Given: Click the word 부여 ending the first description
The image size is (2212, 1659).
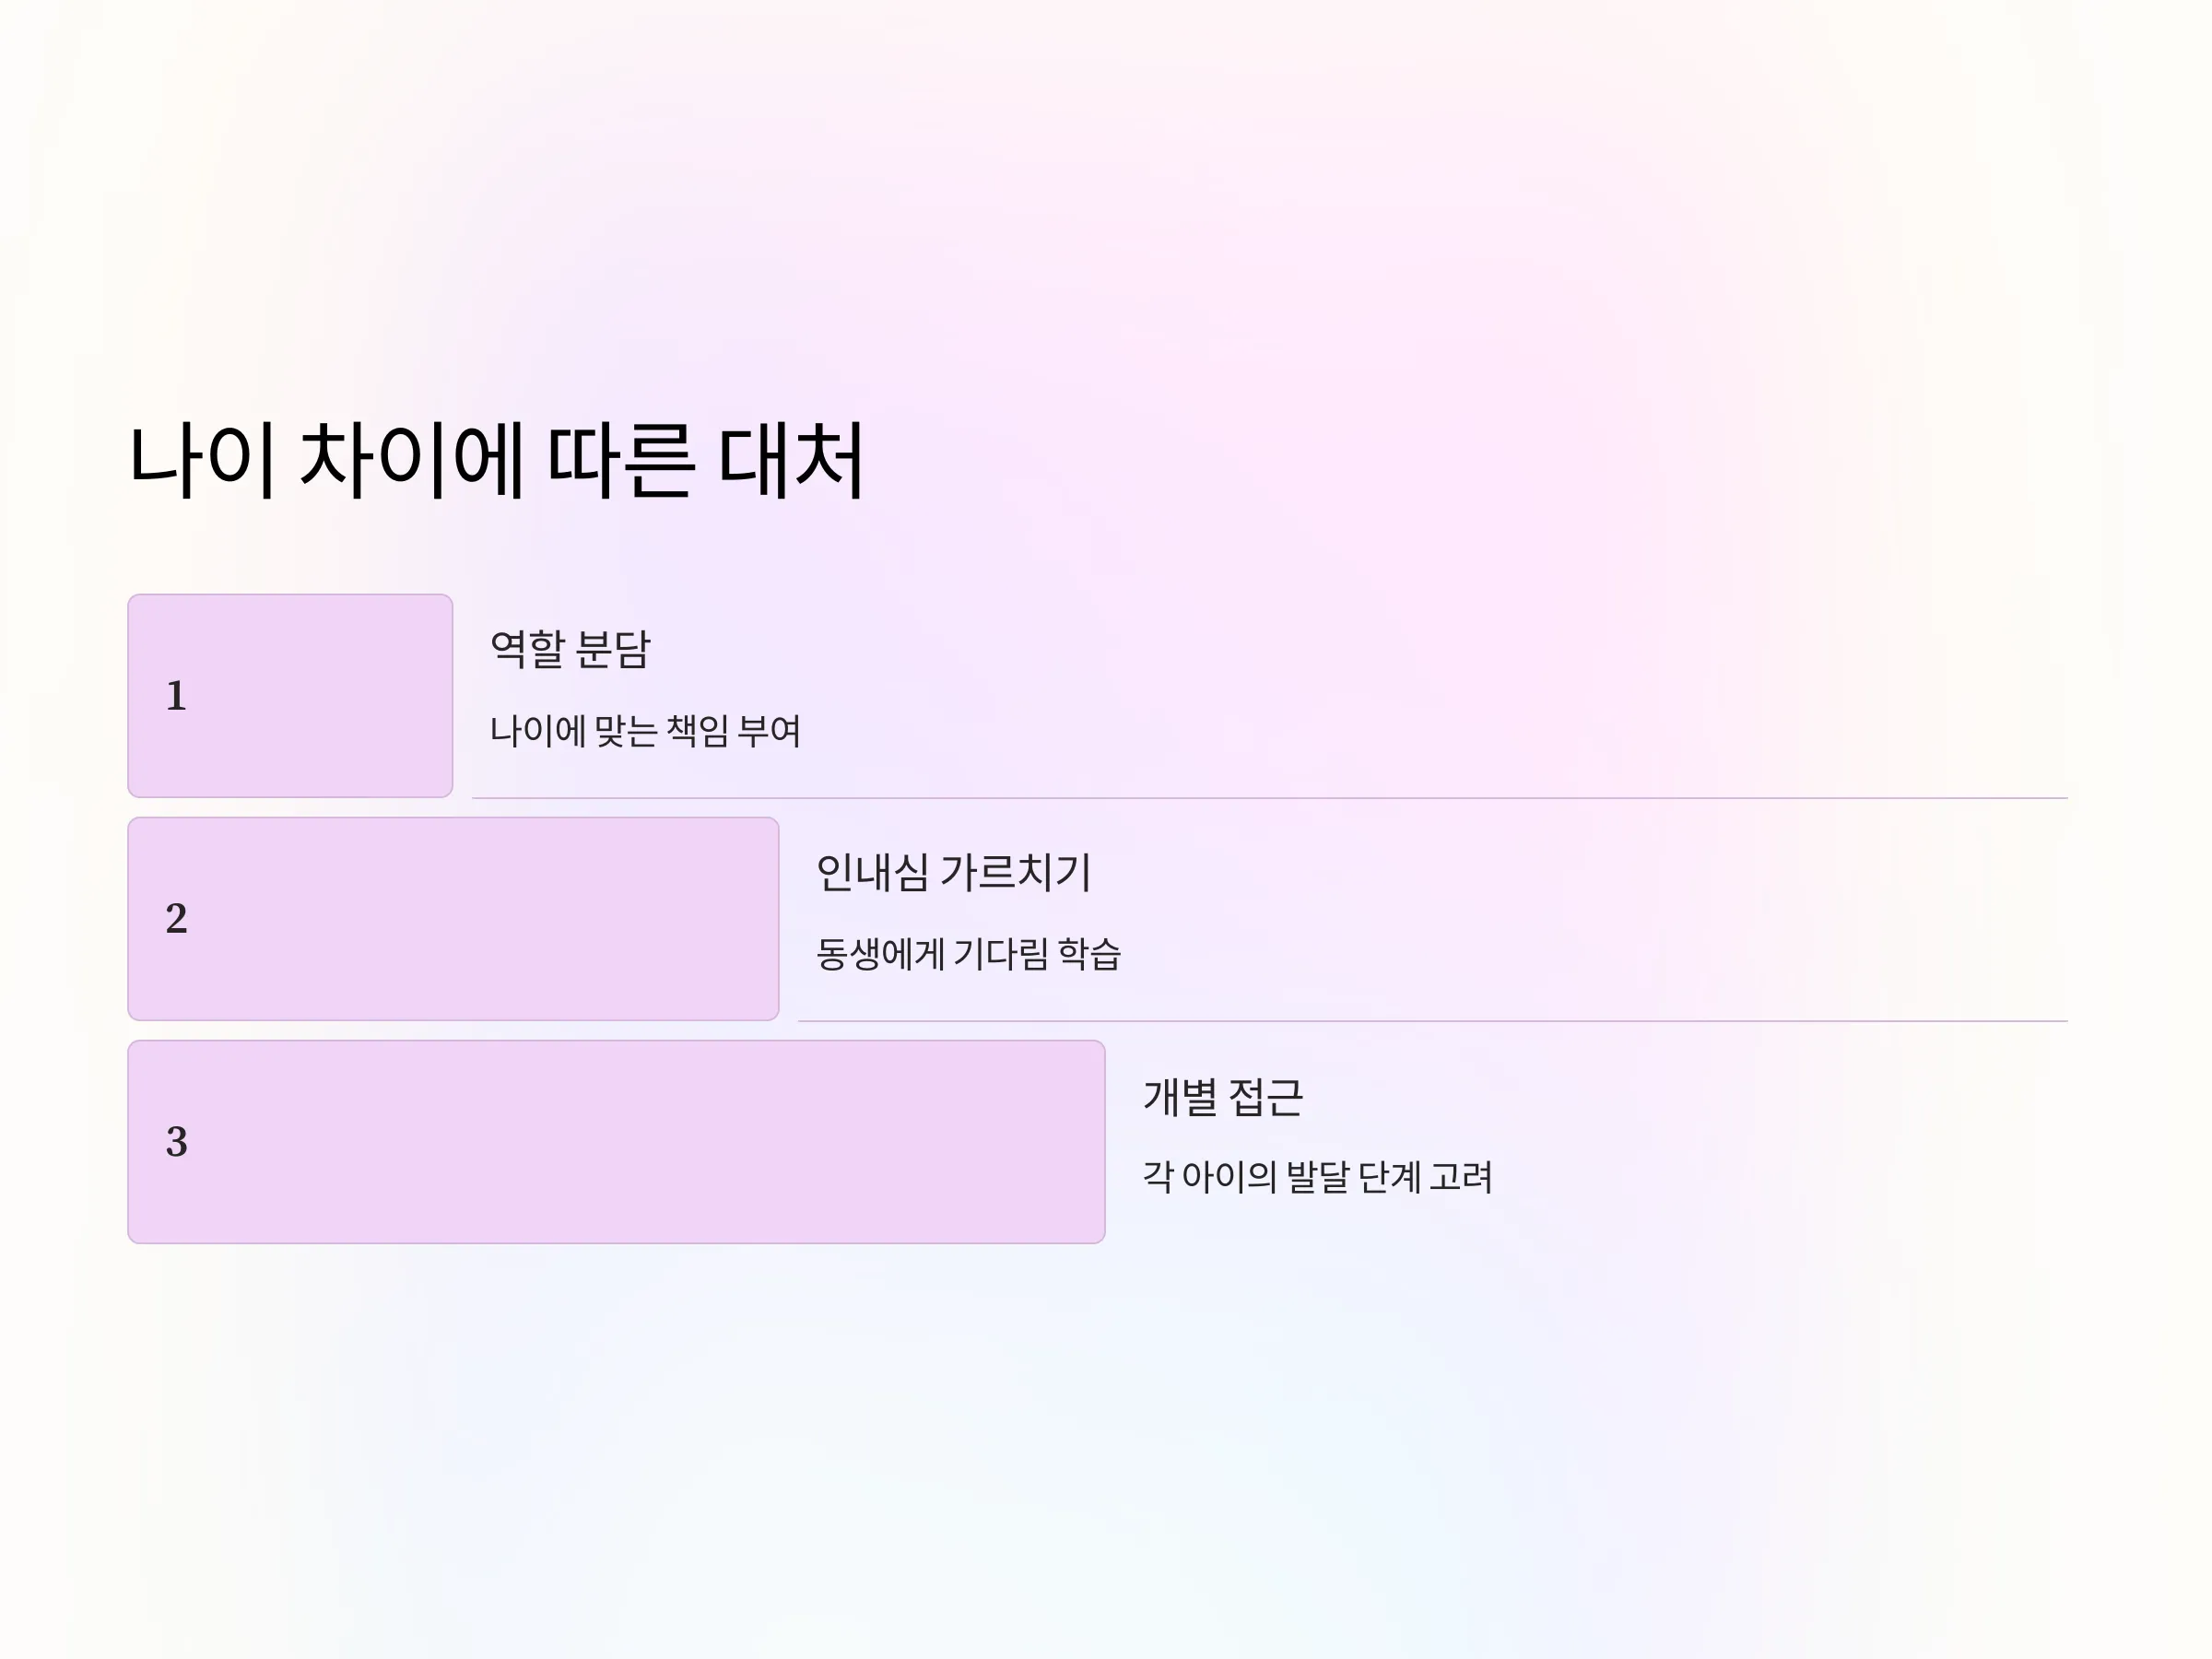Looking at the screenshot, I should point(769,731).
